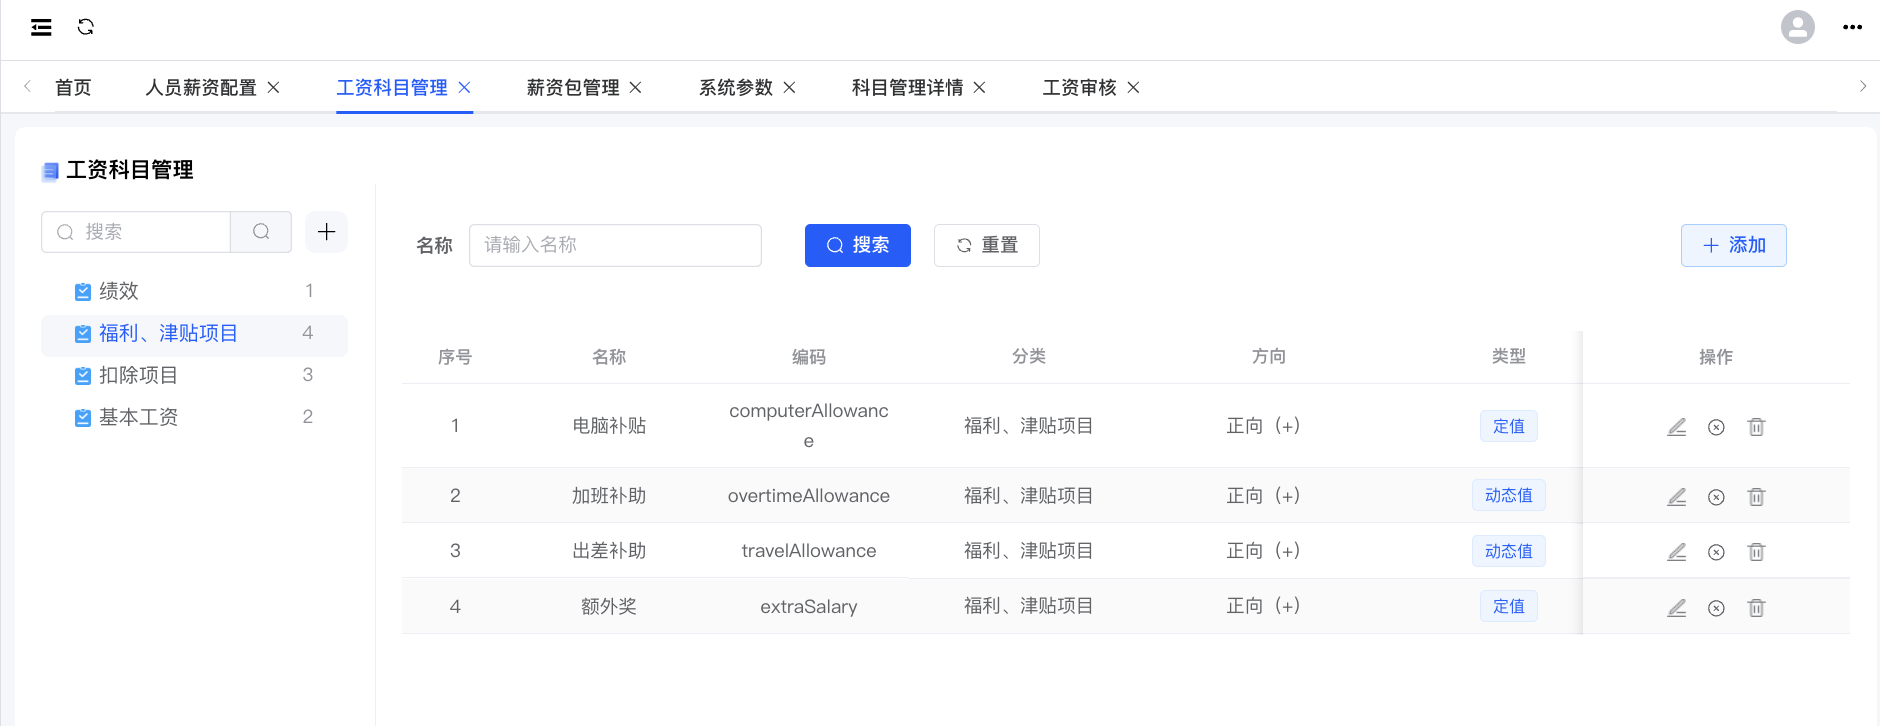Click the computerAllowance code cell

tap(808, 426)
